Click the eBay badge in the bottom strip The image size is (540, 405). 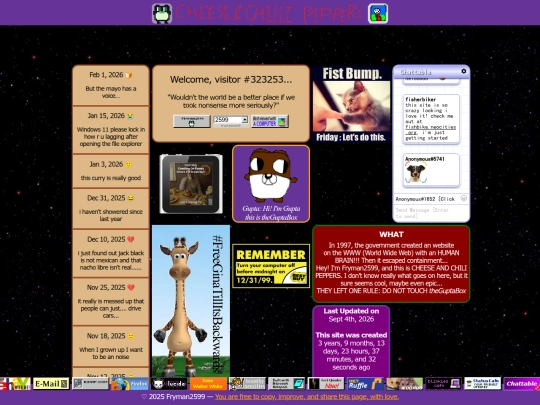tap(15, 384)
